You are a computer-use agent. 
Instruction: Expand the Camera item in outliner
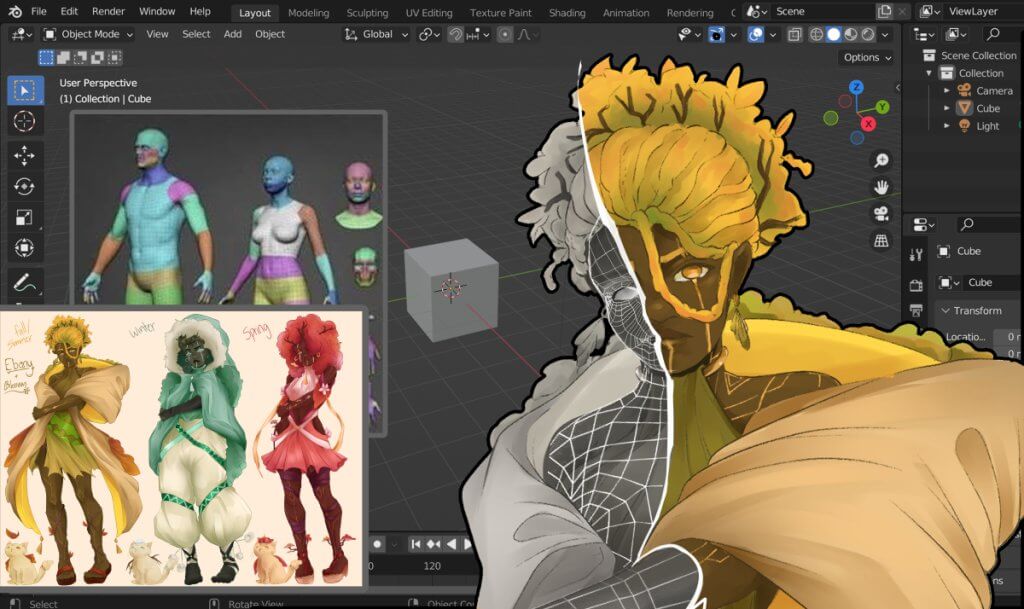[x=946, y=91]
